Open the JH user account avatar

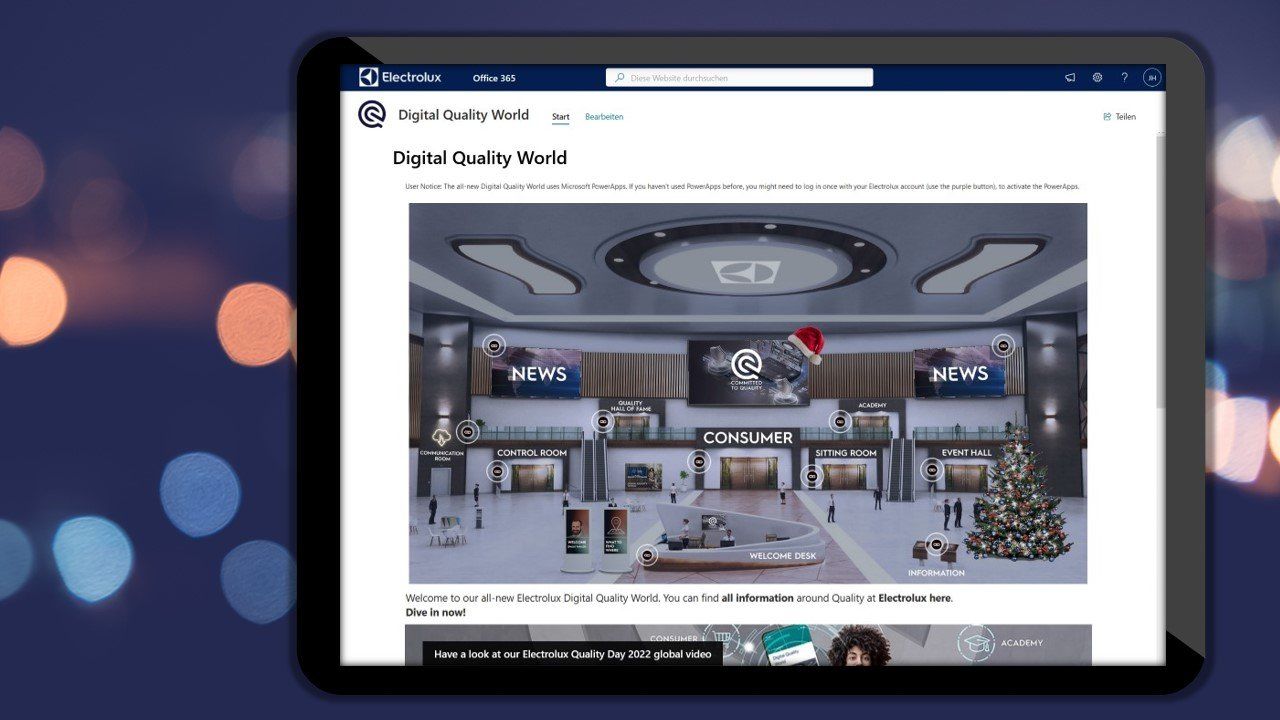[1152, 78]
